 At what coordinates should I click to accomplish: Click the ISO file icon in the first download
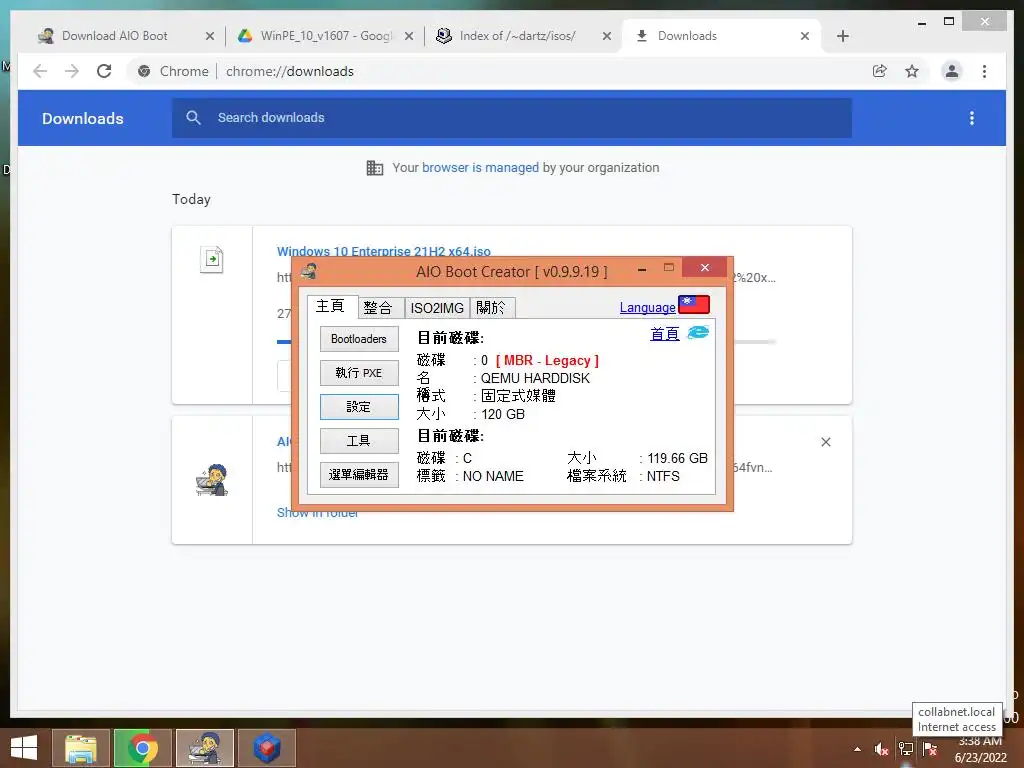tap(212, 259)
